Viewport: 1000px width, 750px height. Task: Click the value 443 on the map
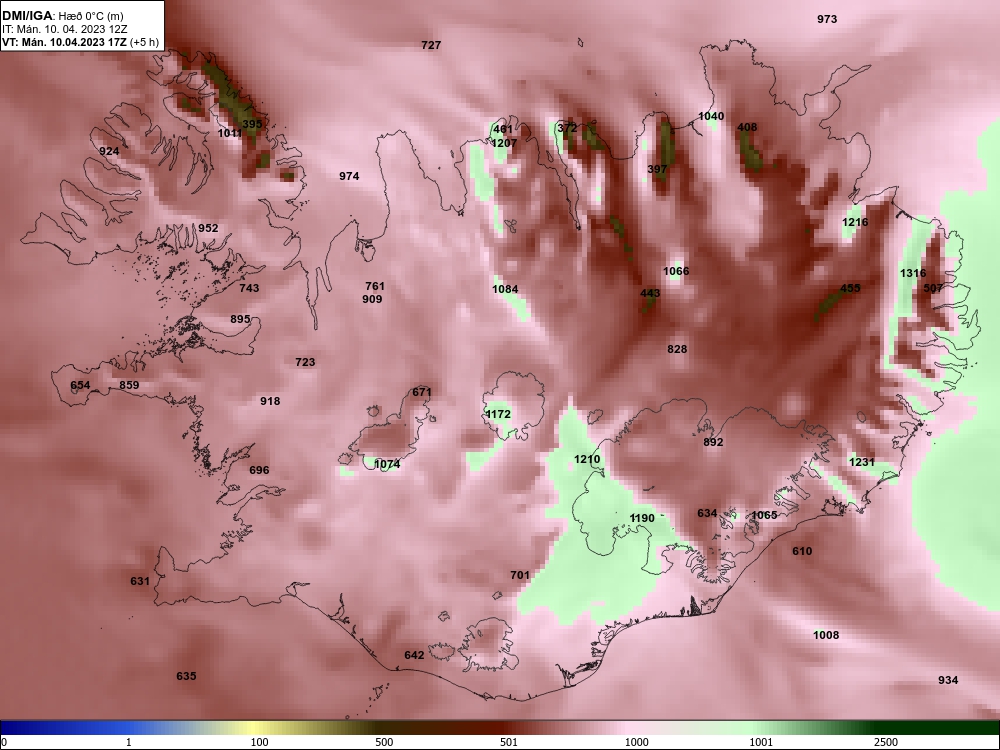[x=650, y=293]
